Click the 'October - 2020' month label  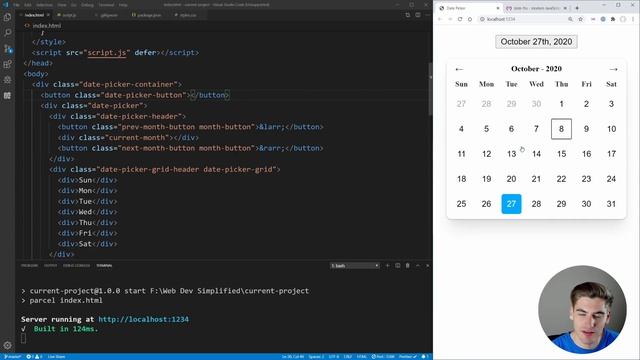click(536, 69)
